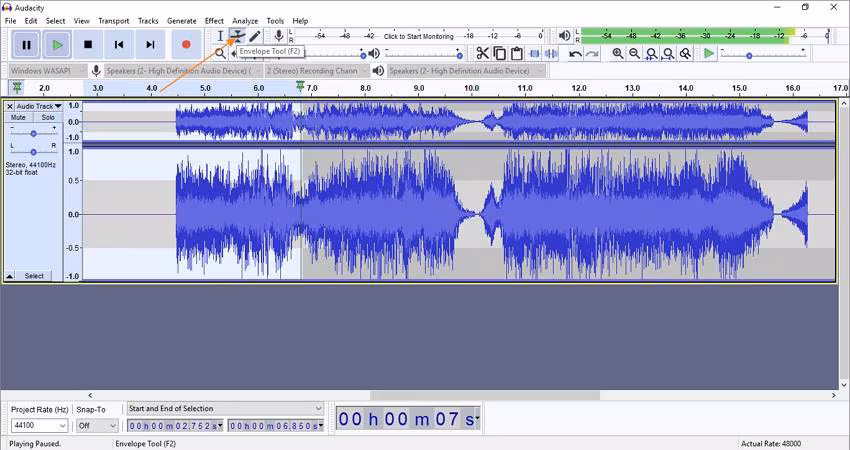Open playback device Speakers dropdown
The width and height of the screenshot is (850, 450).
click(466, 70)
